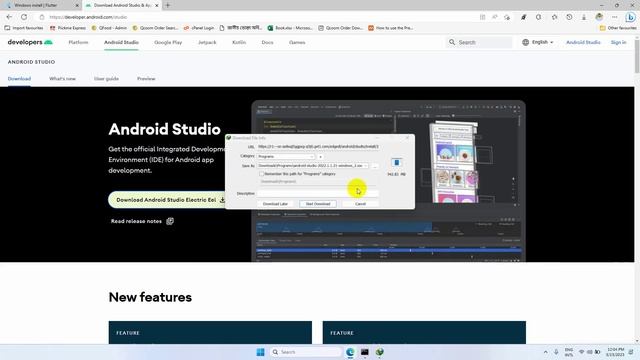Open the terminal icon in the taskbar
The image size is (640, 360).
click(364, 352)
